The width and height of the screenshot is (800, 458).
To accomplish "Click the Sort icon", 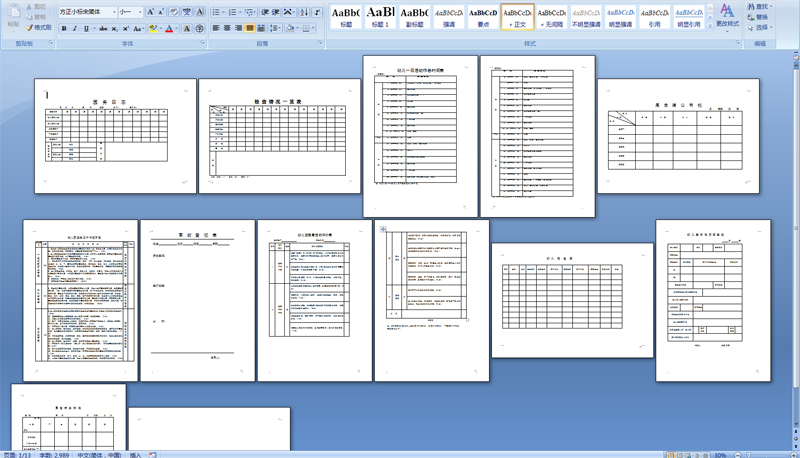I will point(304,12).
